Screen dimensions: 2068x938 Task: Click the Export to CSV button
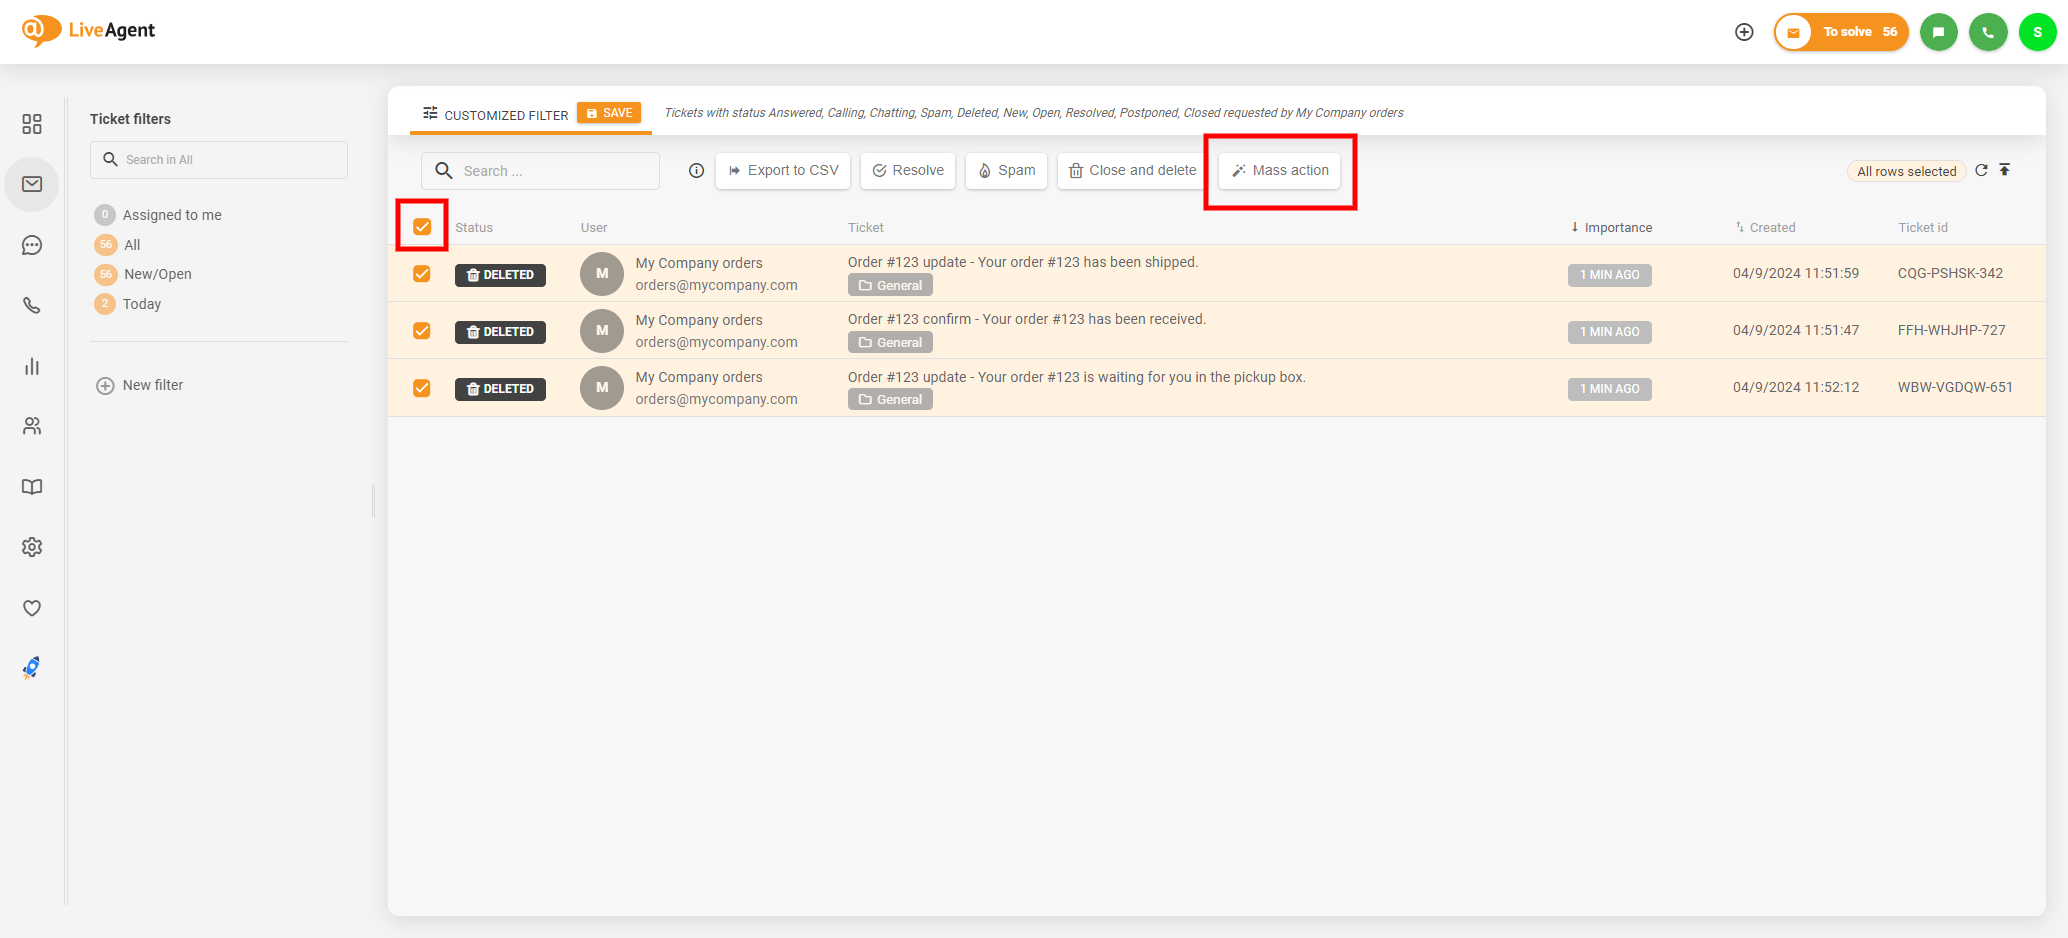783,171
